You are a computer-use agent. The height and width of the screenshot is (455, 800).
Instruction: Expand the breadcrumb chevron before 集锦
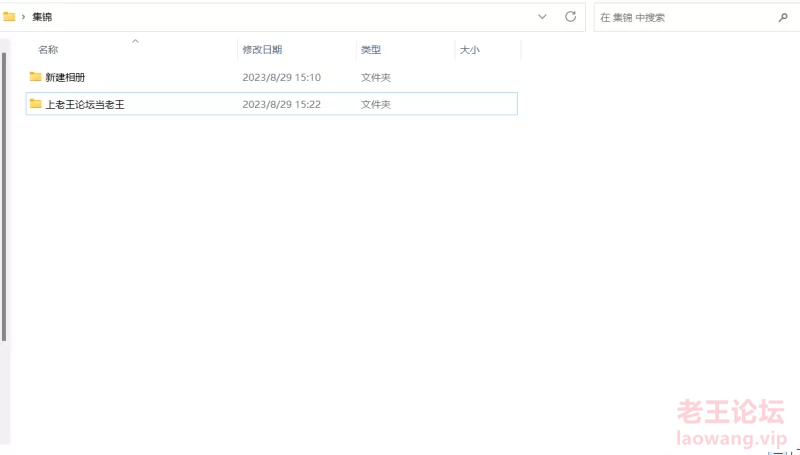tap(23, 17)
